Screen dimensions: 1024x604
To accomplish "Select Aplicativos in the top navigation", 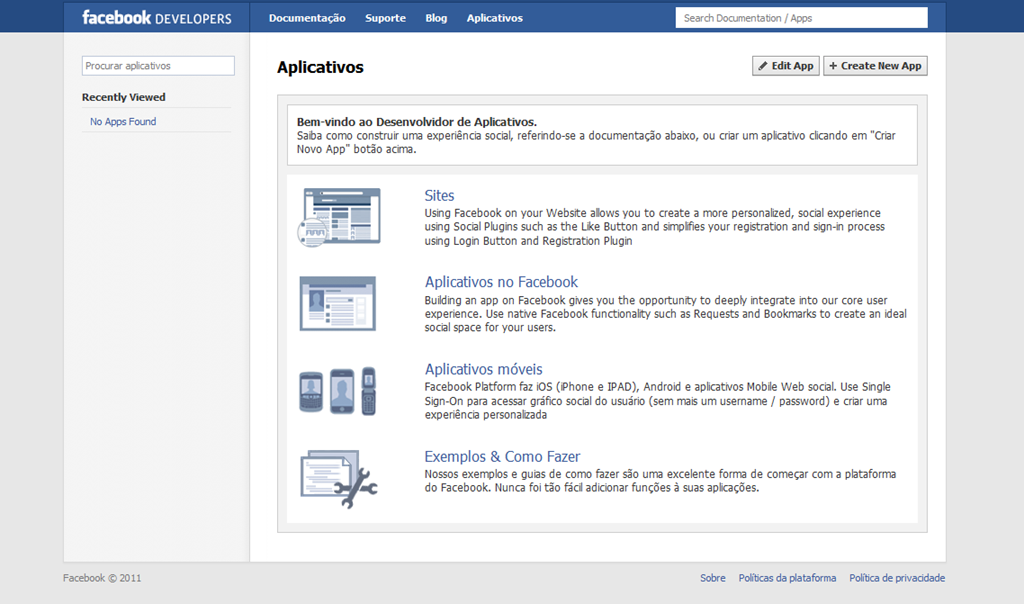I will tap(494, 18).
